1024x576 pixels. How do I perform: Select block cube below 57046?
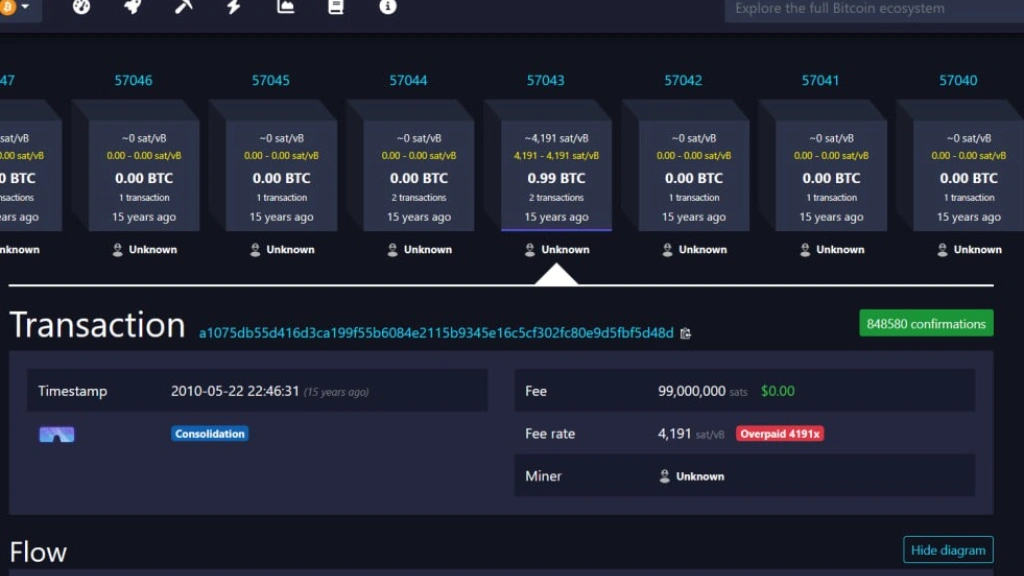(144, 175)
